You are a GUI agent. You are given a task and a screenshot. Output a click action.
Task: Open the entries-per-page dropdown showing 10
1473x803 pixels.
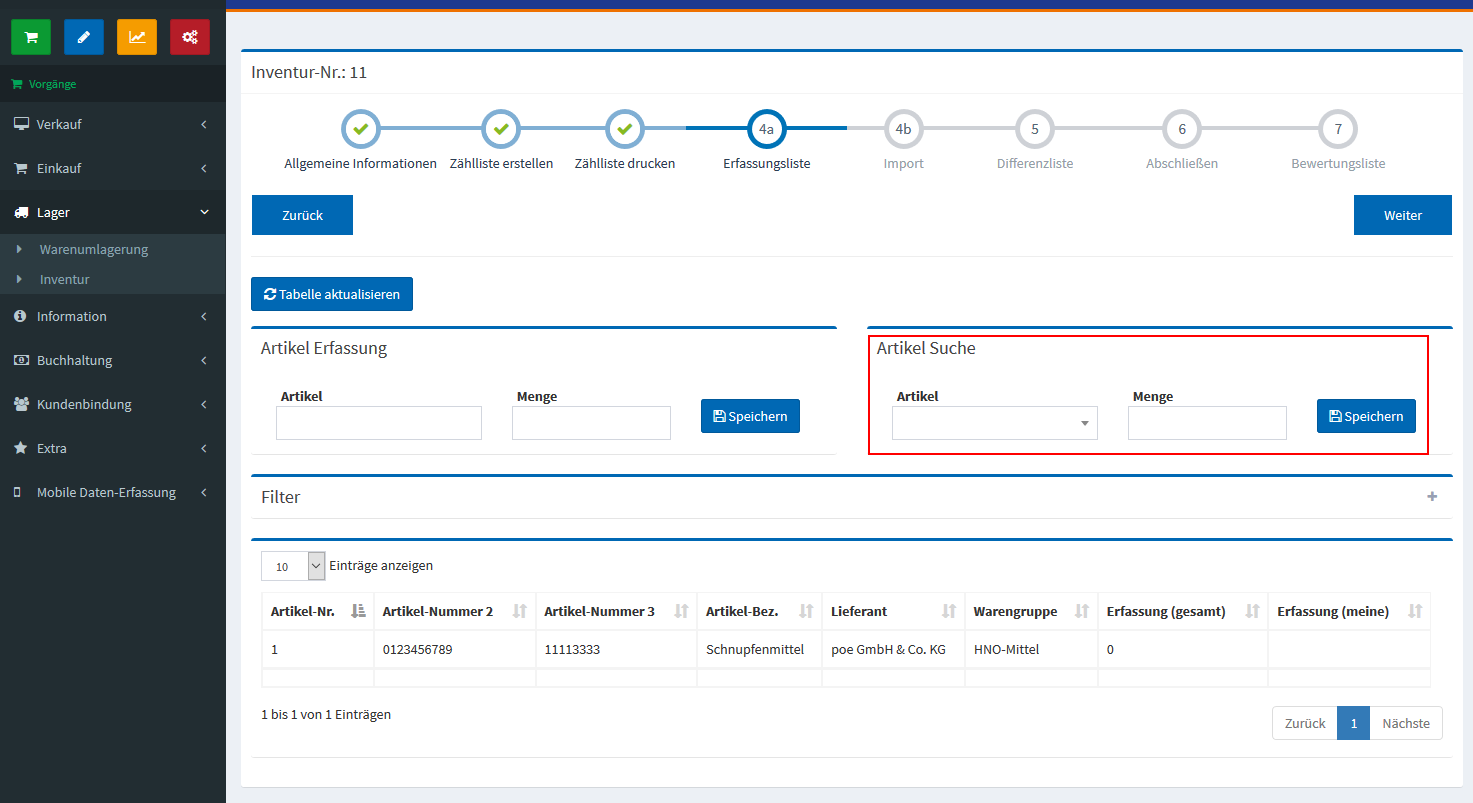click(293, 566)
